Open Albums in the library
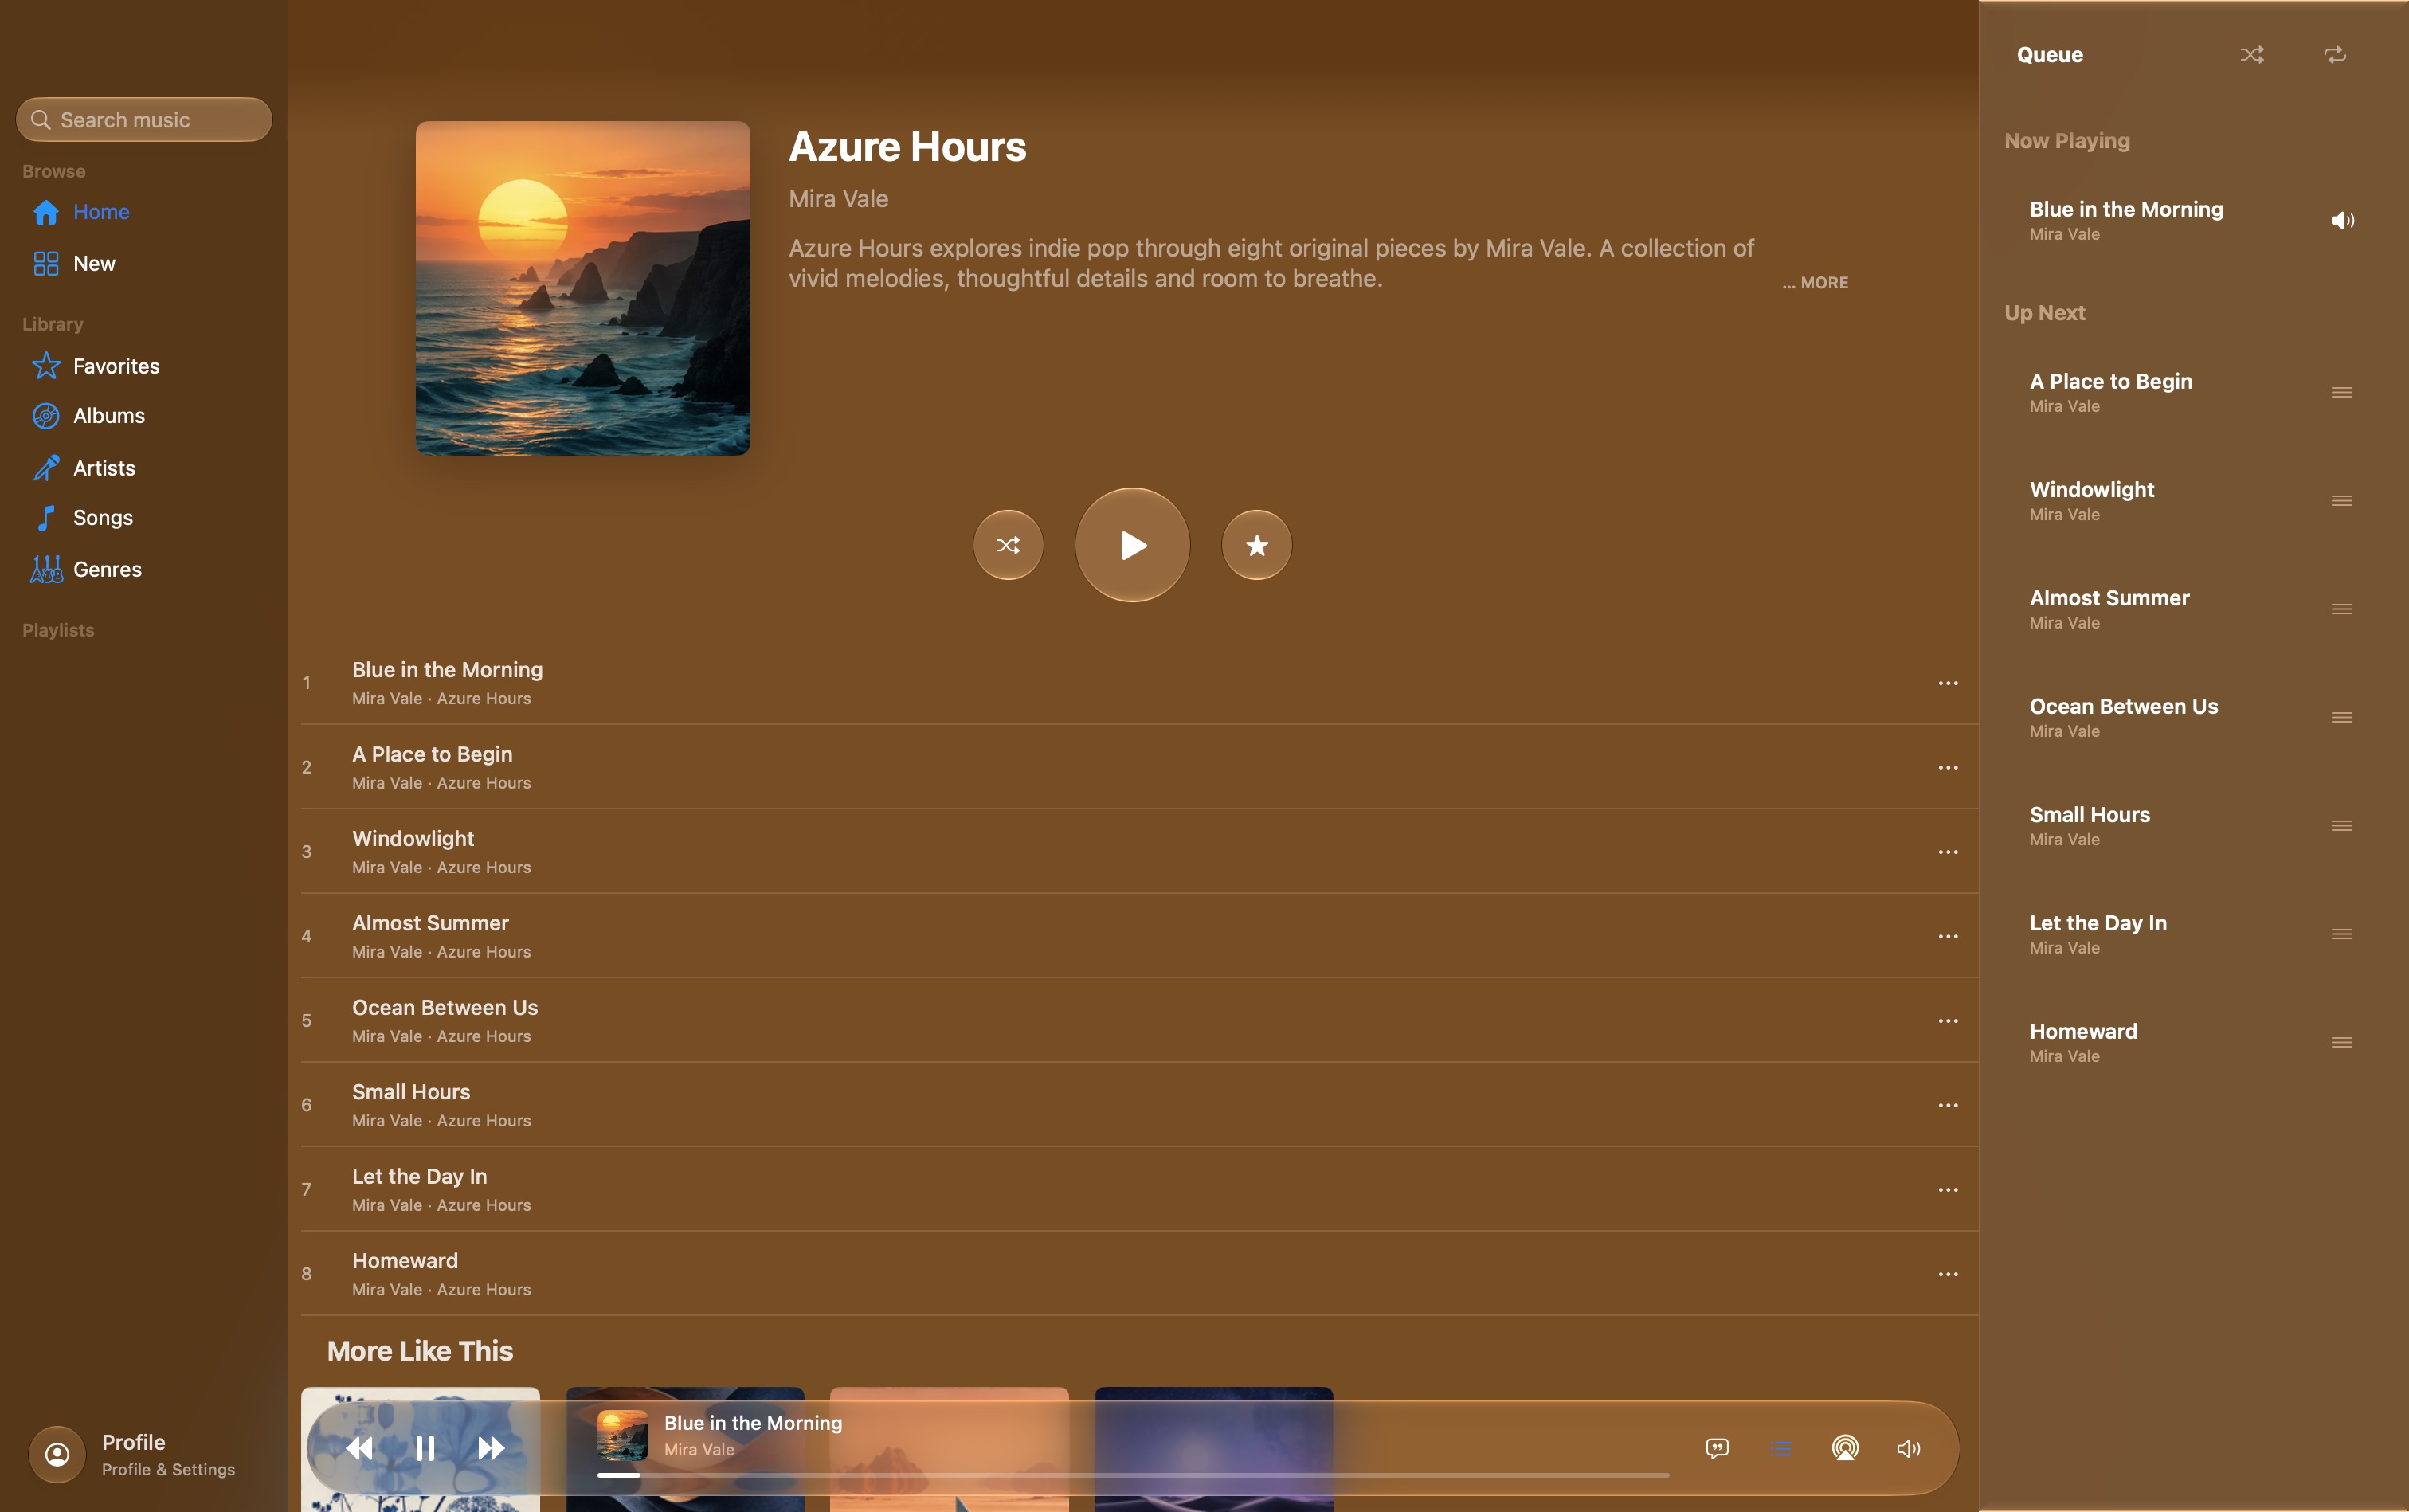Image resolution: width=2409 pixels, height=1512 pixels. tap(144, 416)
